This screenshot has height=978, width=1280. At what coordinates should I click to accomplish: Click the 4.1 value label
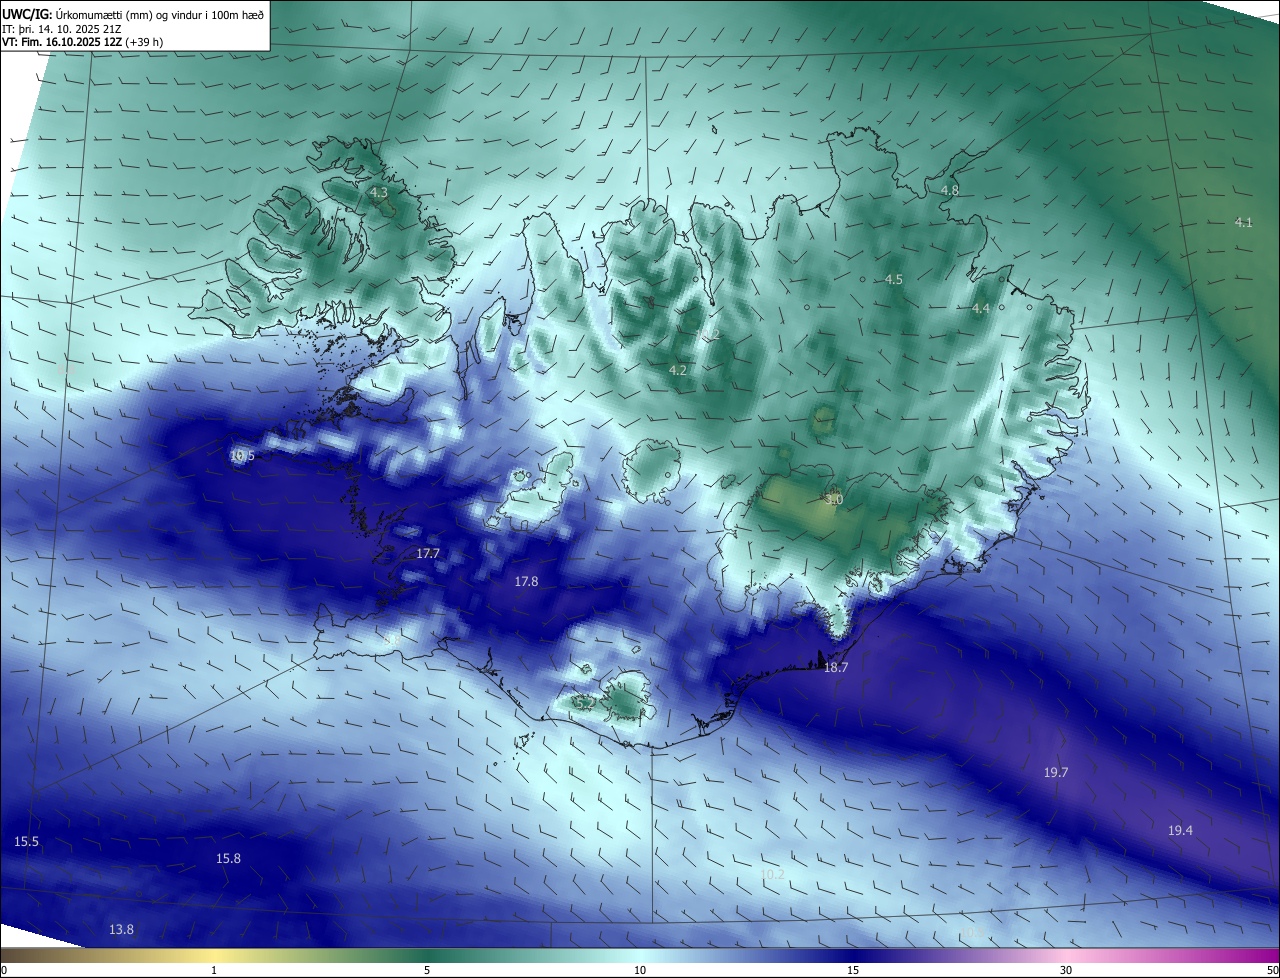(1243, 222)
